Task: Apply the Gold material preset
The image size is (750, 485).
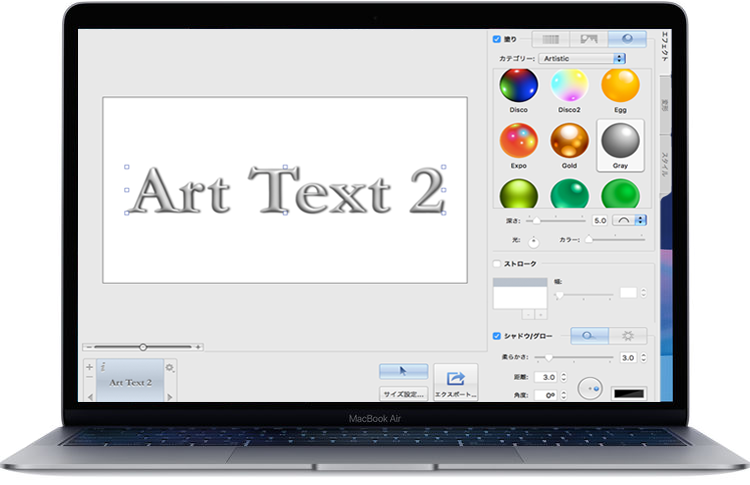Action: click(x=569, y=141)
